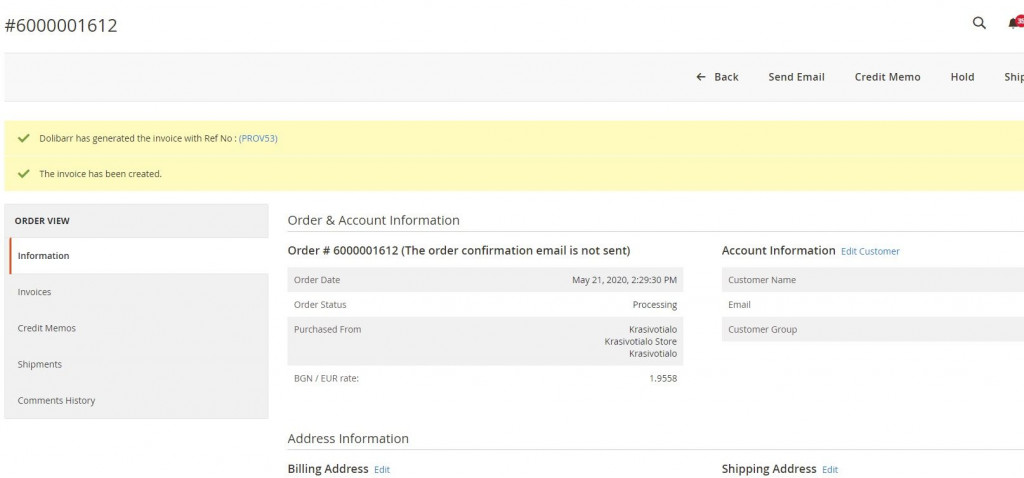Click the Edit Customer link
1024x478 pixels.
870,251
